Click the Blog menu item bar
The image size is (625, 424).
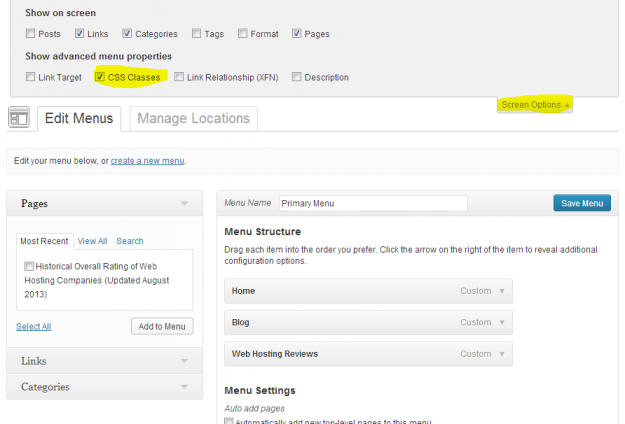[x=368, y=322]
